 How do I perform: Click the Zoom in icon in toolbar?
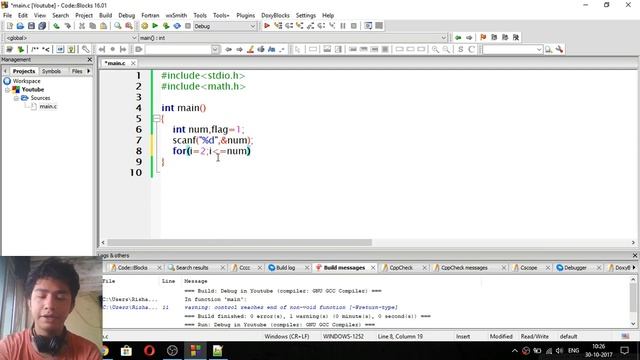click(x=436, y=49)
